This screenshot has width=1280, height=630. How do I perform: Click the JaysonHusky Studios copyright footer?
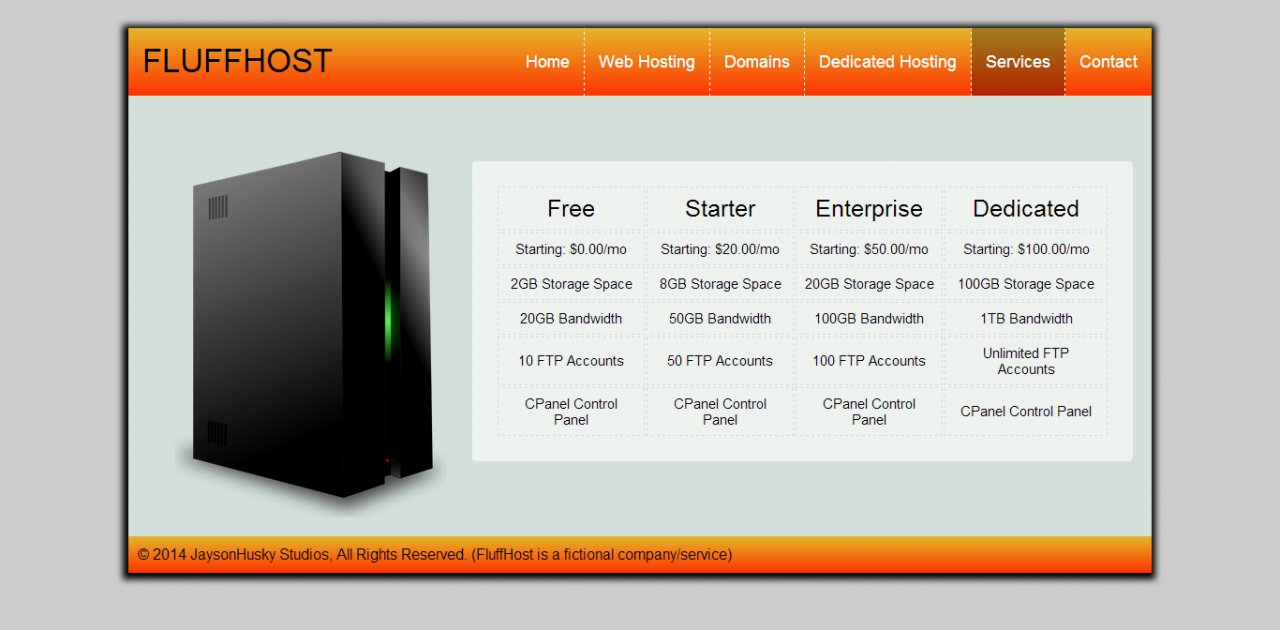click(435, 554)
